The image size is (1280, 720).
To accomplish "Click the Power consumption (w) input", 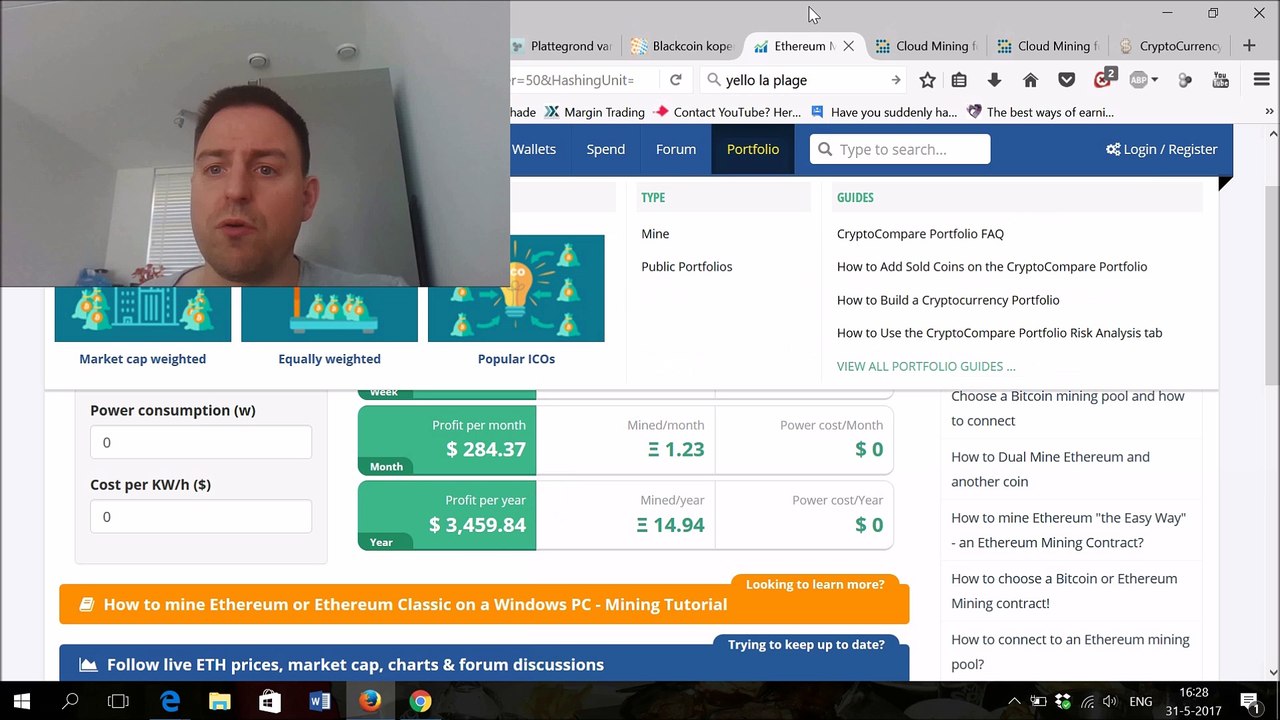I will 201,442.
